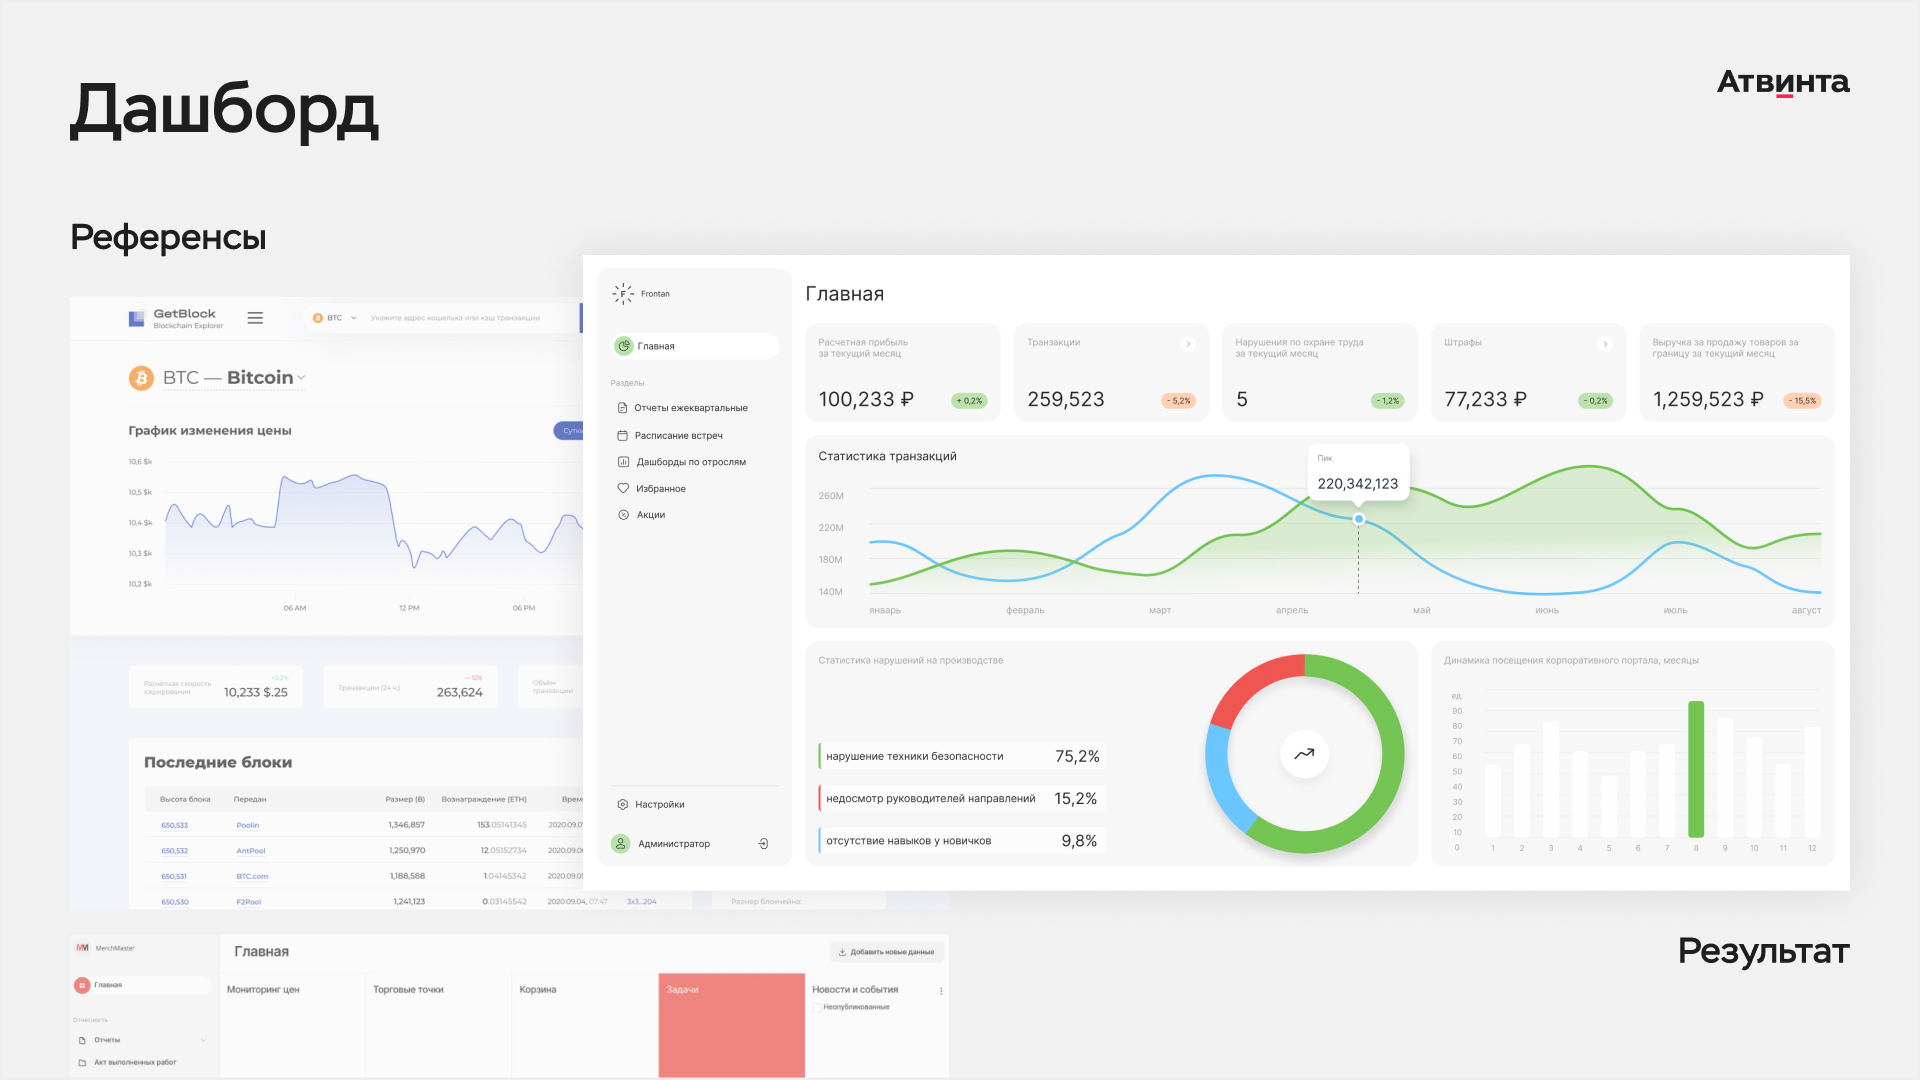Click the green bar for month 8
Image resolution: width=1920 pixels, height=1080 pixels.
tap(1695, 768)
